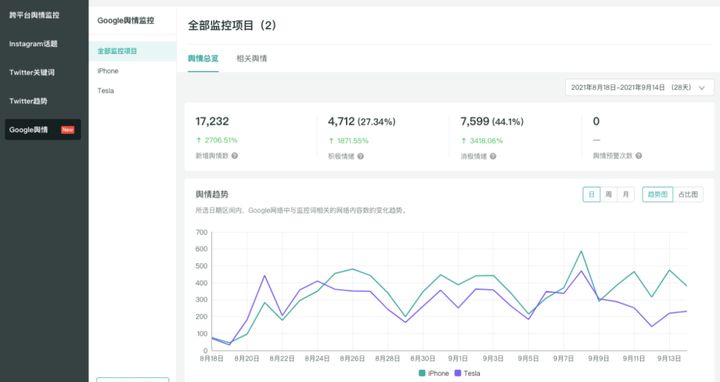The width and height of the screenshot is (720, 382).
Task: Click the red New badge
Action: (x=68, y=130)
